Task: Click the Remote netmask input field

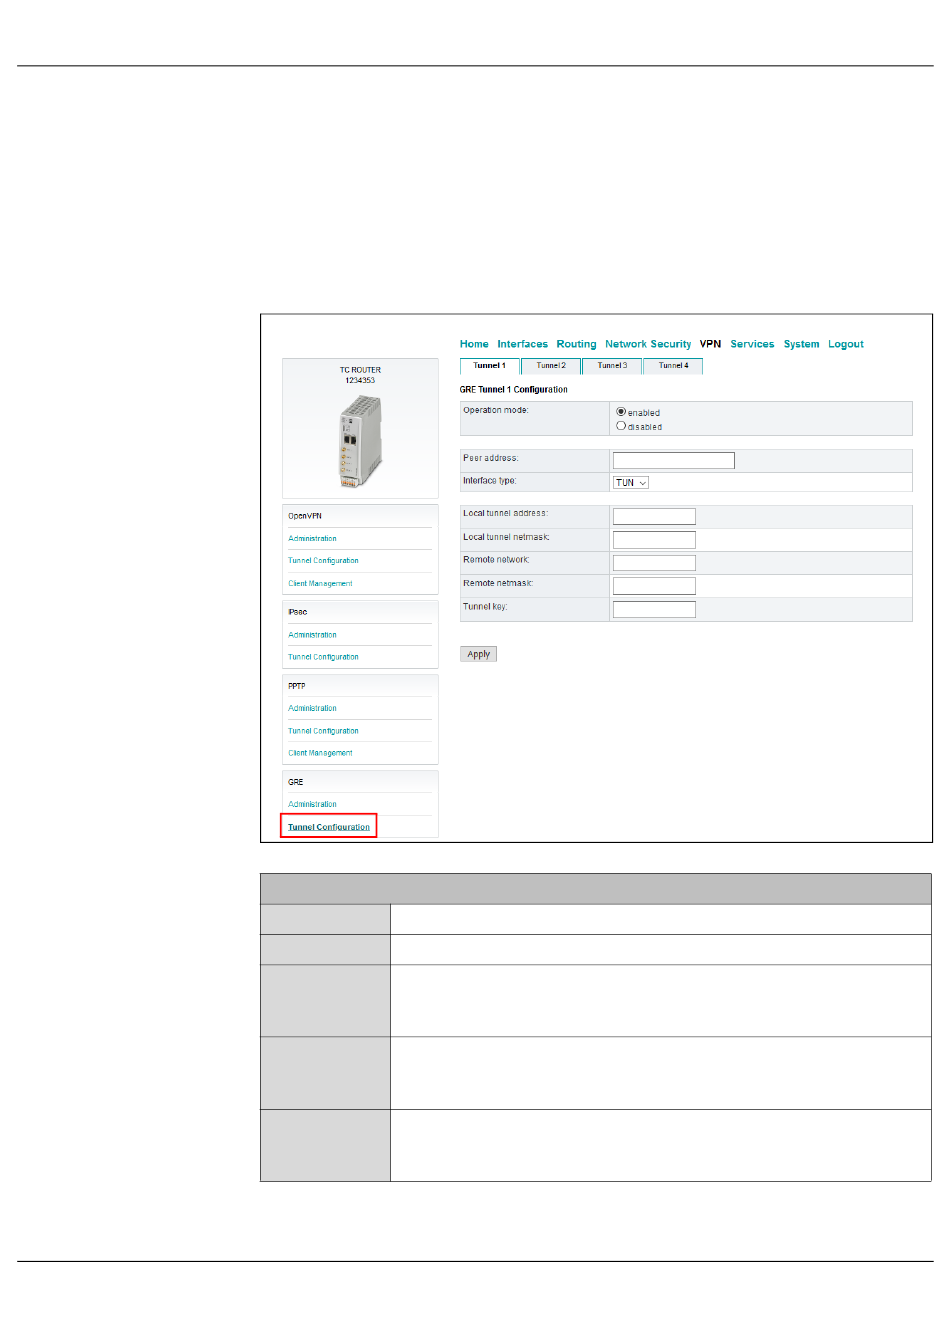Action: point(654,586)
